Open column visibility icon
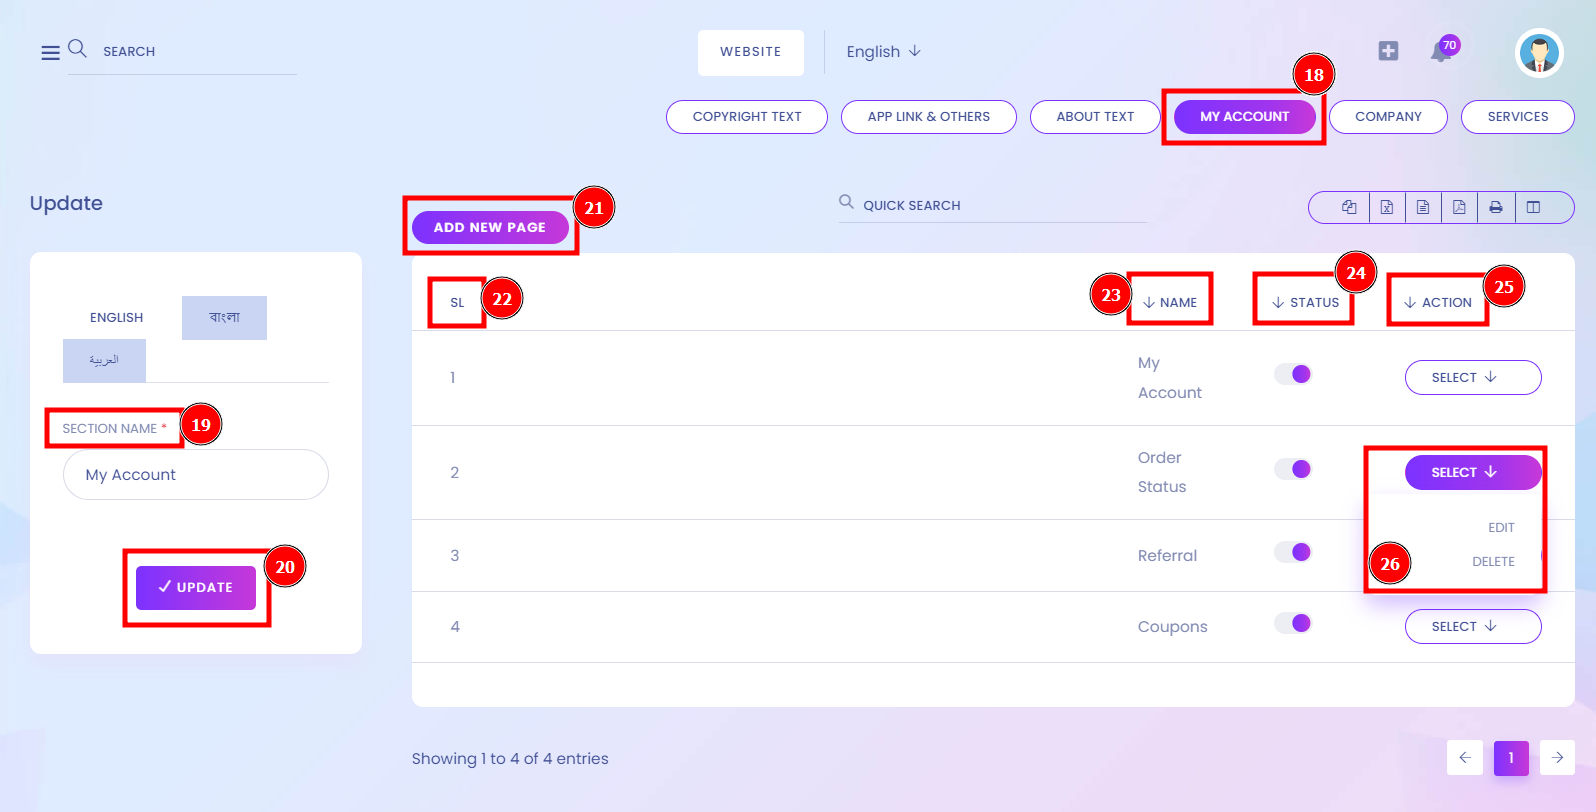Viewport: 1596px width, 812px height. (x=1533, y=207)
